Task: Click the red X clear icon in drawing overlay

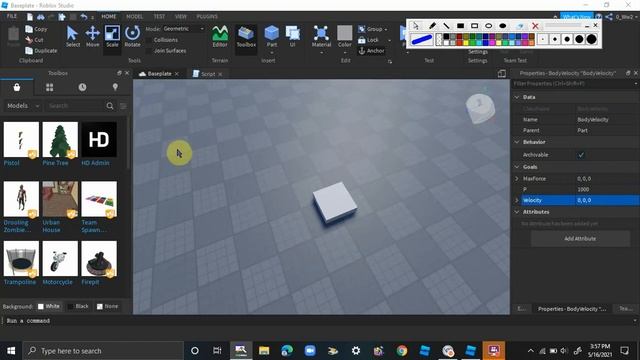Action: pyautogui.click(x=535, y=26)
